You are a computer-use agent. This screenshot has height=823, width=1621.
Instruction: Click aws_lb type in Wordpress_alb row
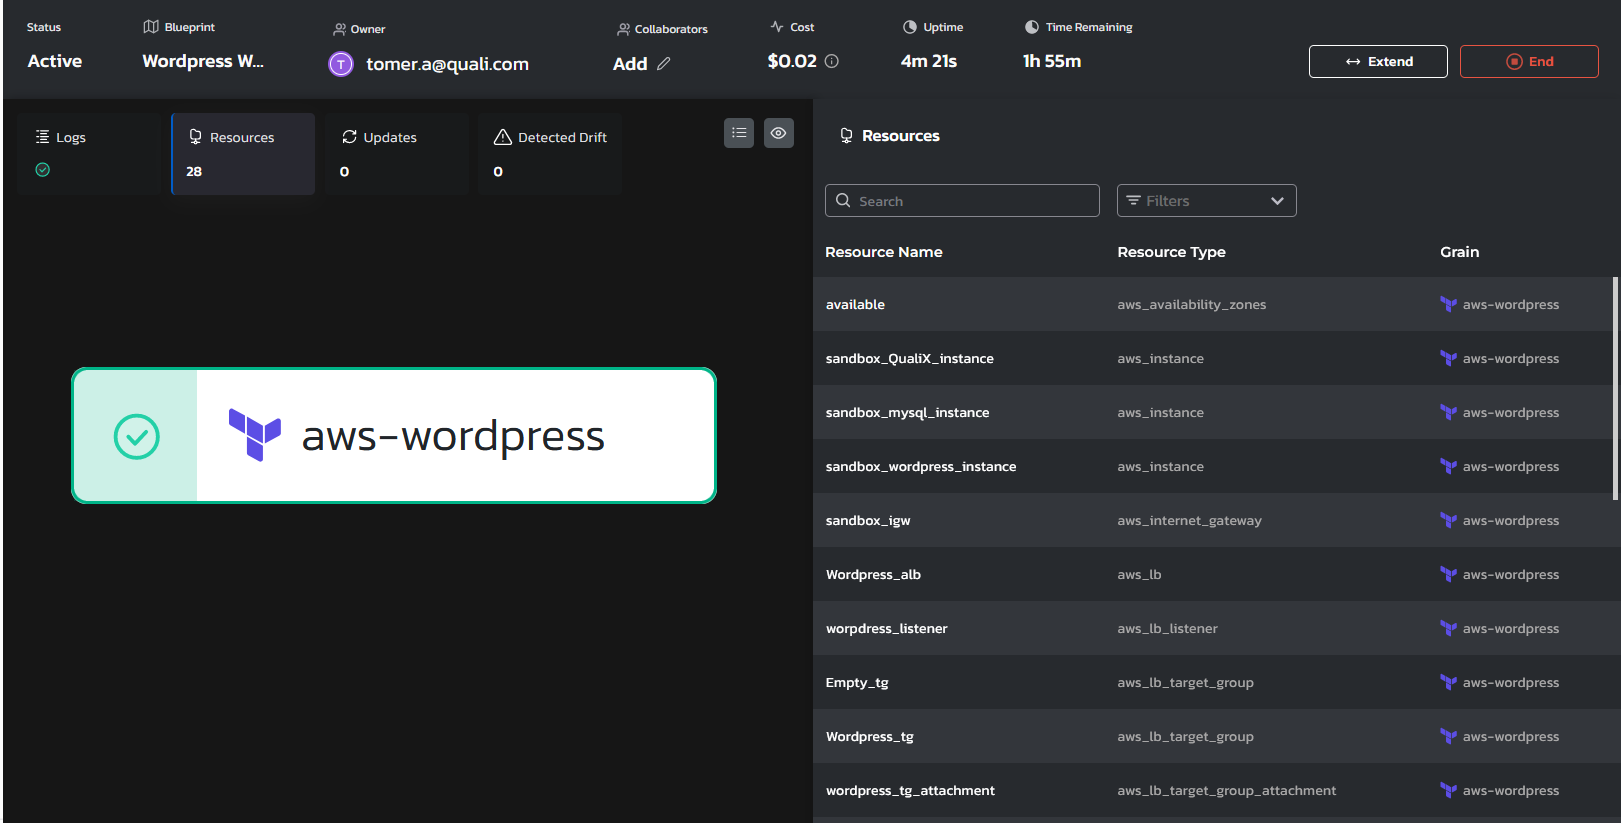(x=1139, y=574)
